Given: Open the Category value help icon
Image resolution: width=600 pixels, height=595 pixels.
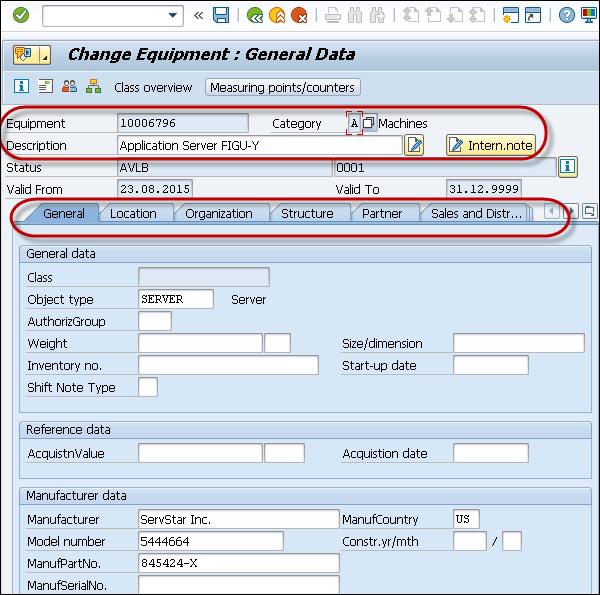Looking at the screenshot, I should point(369,123).
